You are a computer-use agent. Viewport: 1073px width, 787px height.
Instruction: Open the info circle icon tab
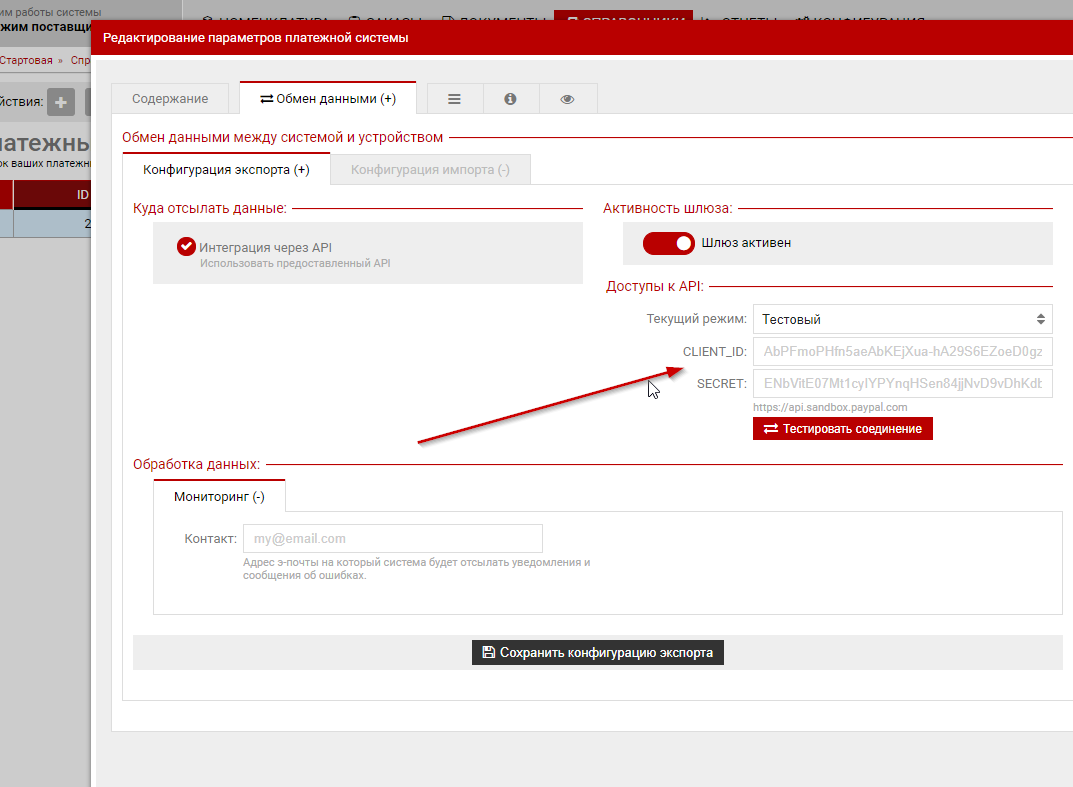510,99
